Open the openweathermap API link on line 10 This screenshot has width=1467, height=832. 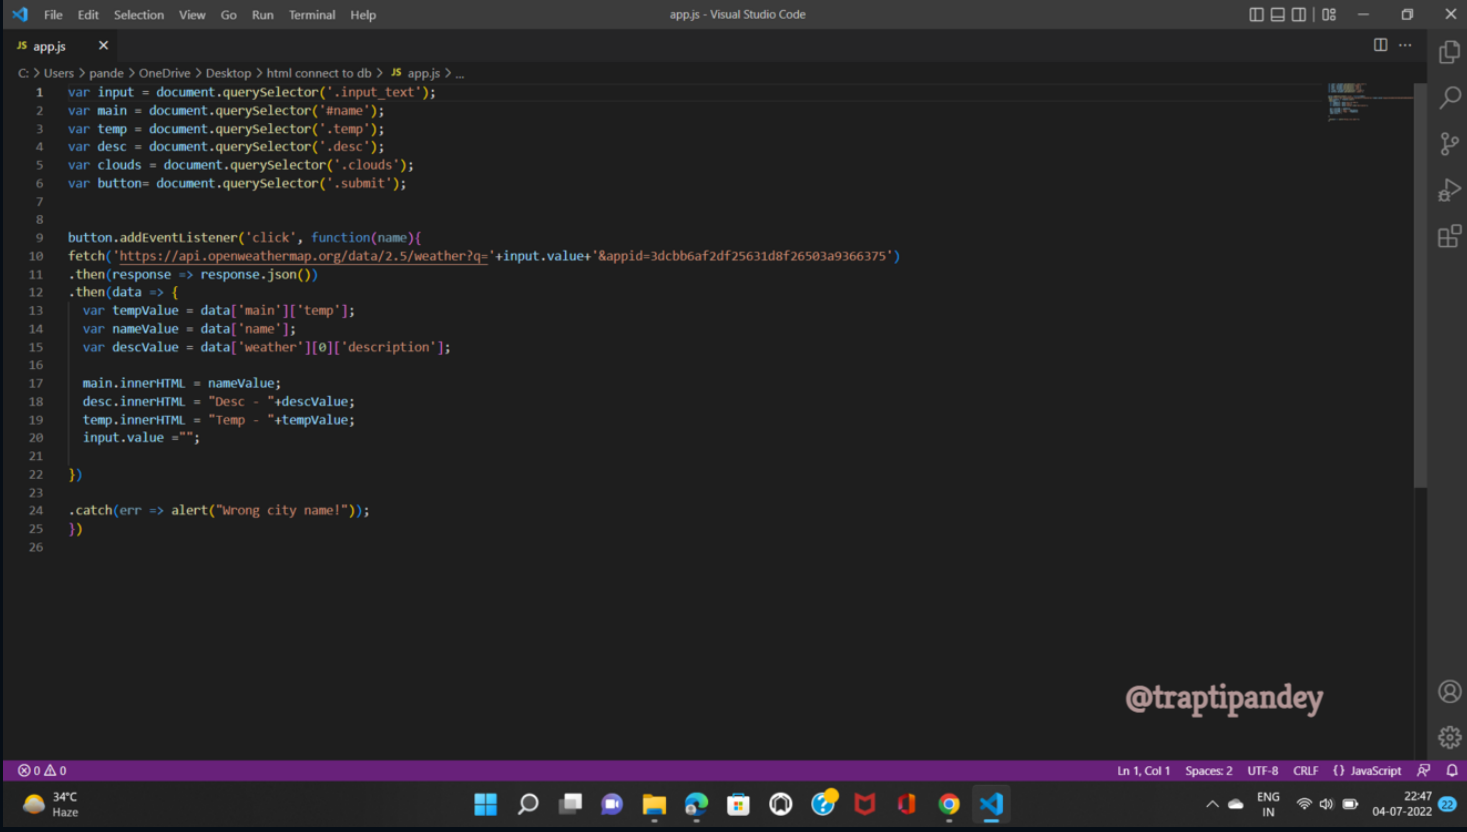coord(303,256)
